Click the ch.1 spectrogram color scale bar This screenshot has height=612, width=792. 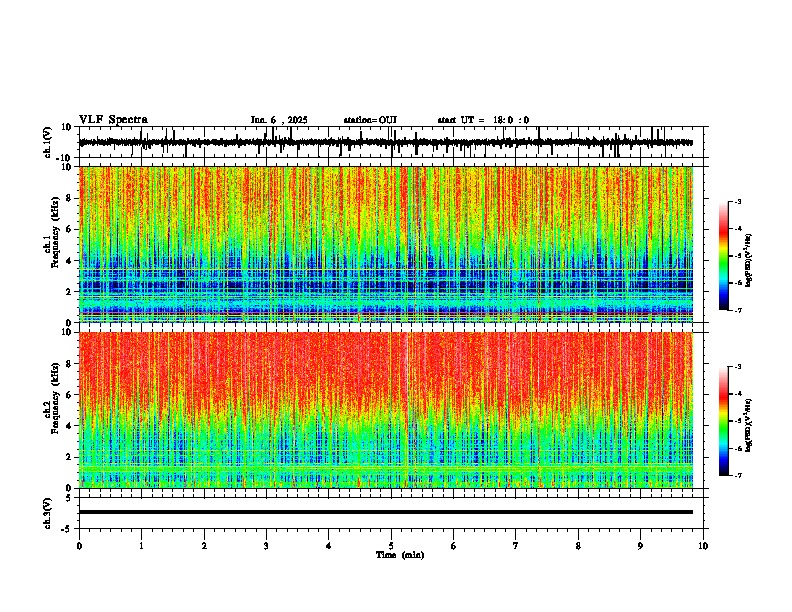click(724, 256)
